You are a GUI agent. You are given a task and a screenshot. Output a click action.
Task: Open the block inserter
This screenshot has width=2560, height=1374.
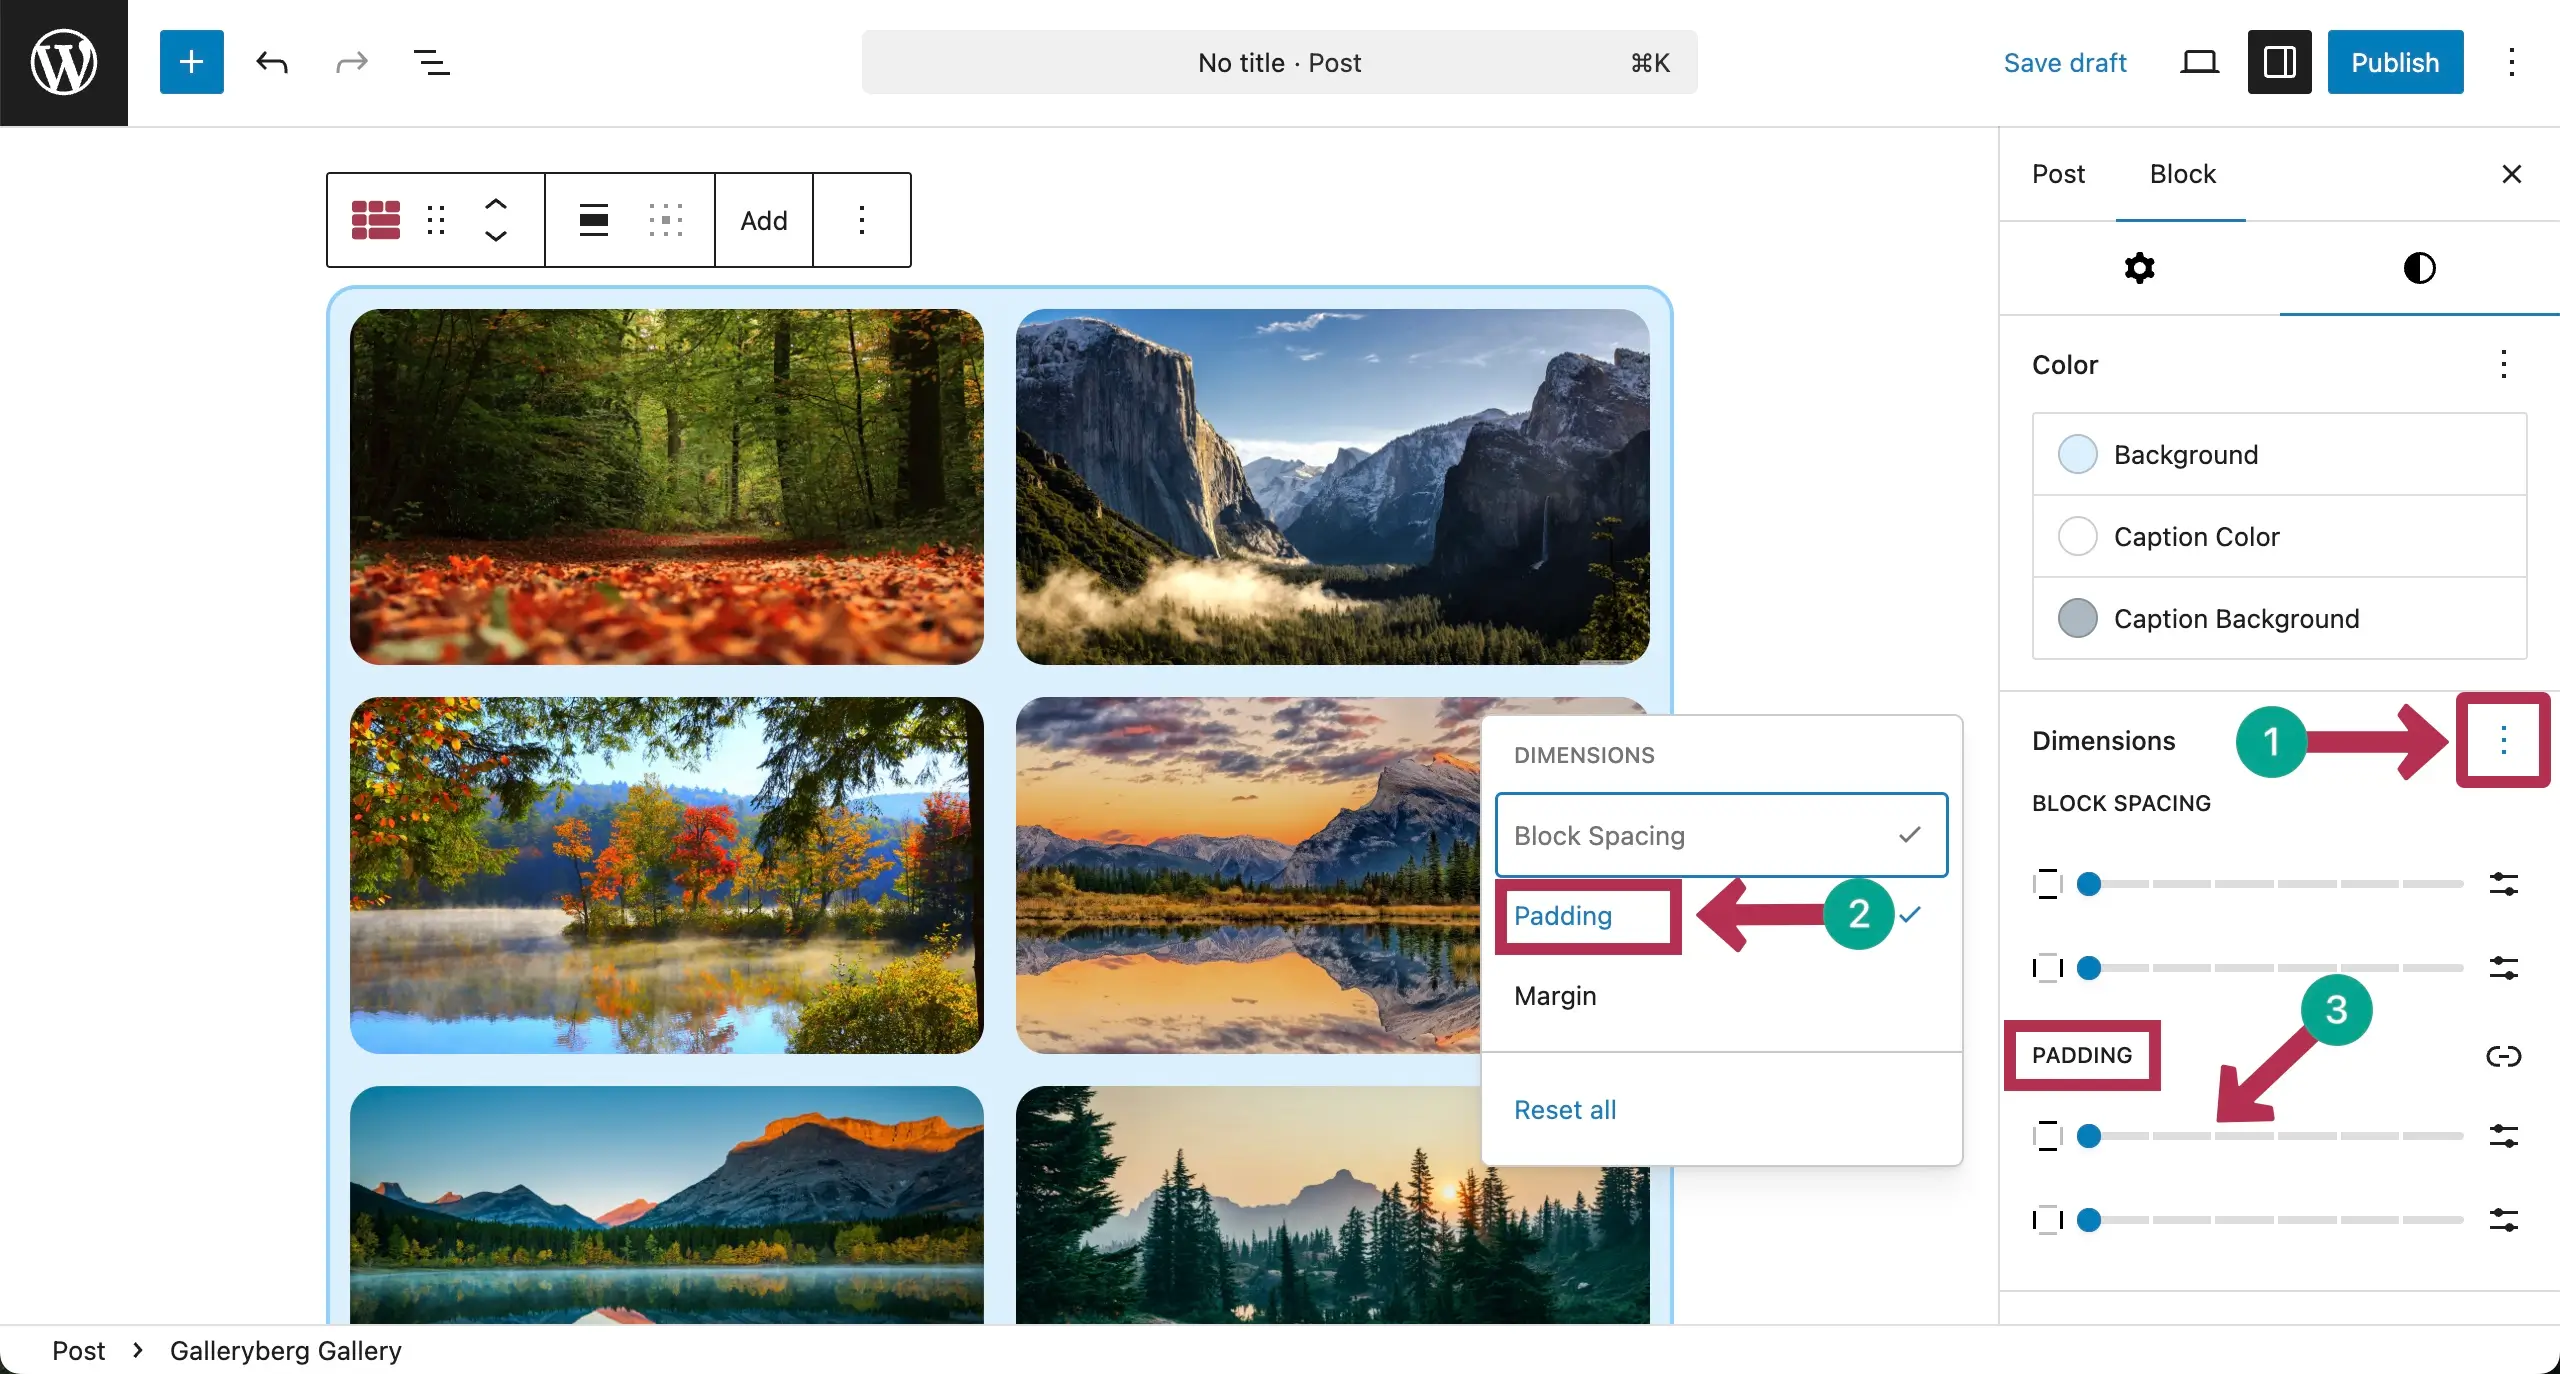tap(190, 62)
